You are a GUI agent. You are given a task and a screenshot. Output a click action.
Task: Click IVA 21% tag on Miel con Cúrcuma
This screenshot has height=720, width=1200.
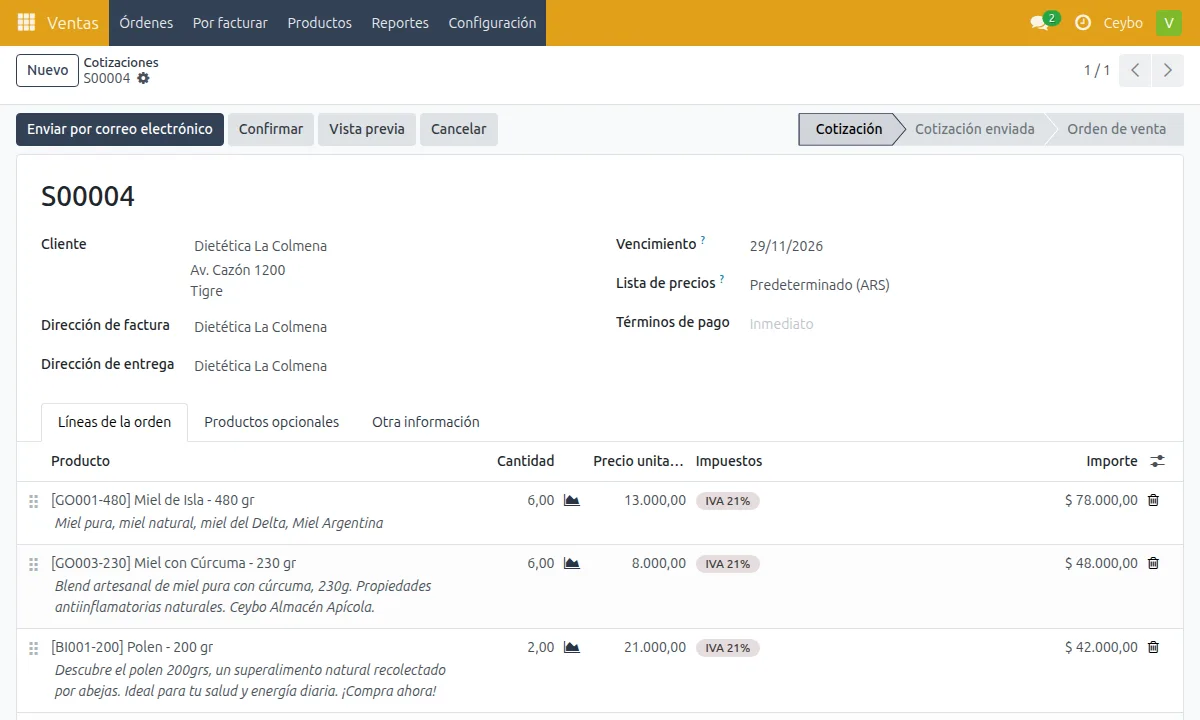[728, 564]
